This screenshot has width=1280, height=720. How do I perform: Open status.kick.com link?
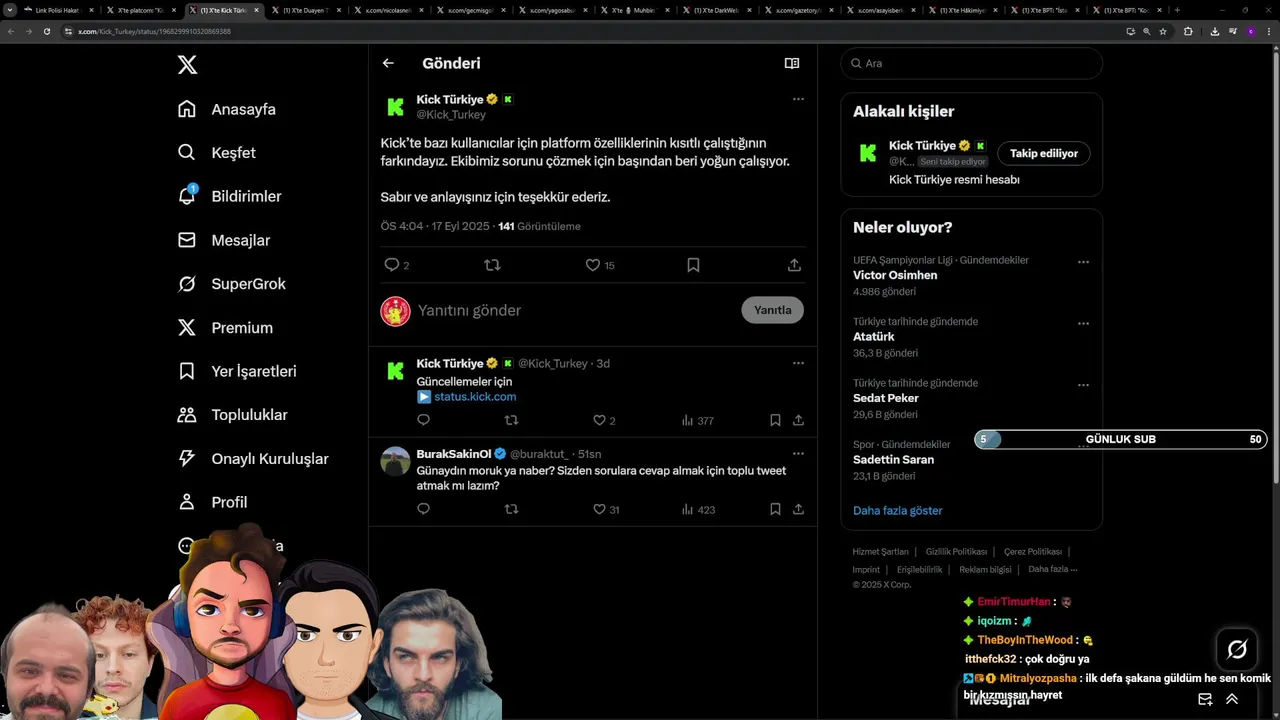(475, 397)
